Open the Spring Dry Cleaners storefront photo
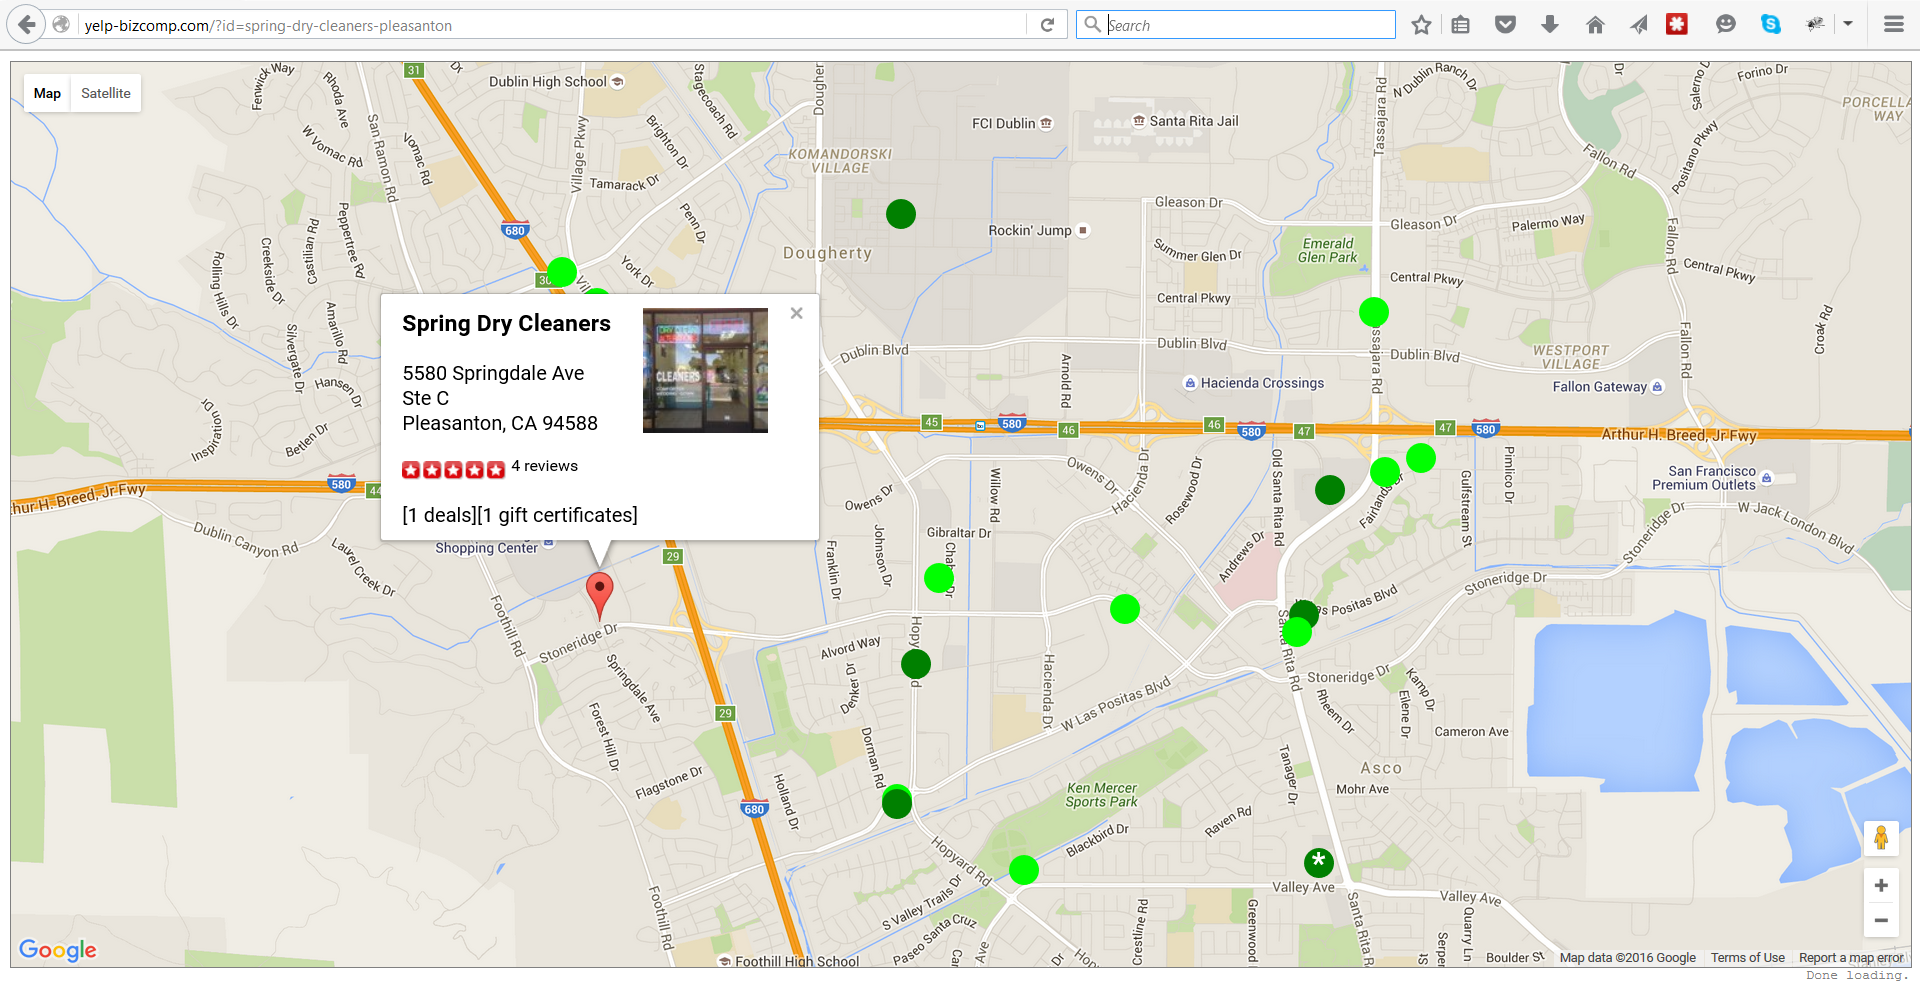The image size is (1920, 988). point(705,370)
